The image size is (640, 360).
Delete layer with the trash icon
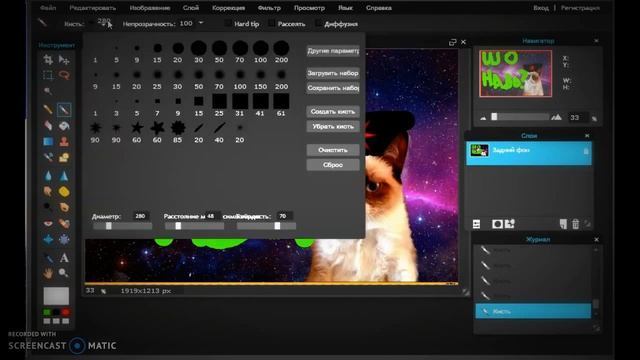click(576, 224)
